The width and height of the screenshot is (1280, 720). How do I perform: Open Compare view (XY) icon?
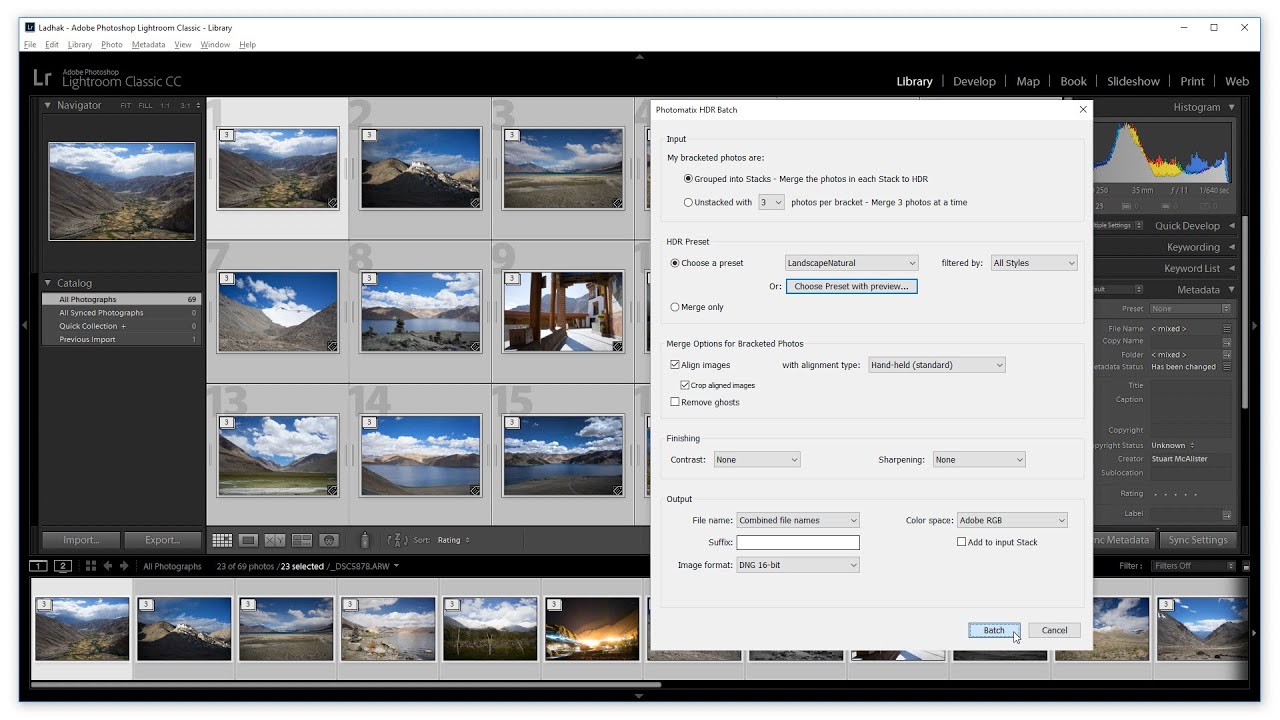(275, 540)
